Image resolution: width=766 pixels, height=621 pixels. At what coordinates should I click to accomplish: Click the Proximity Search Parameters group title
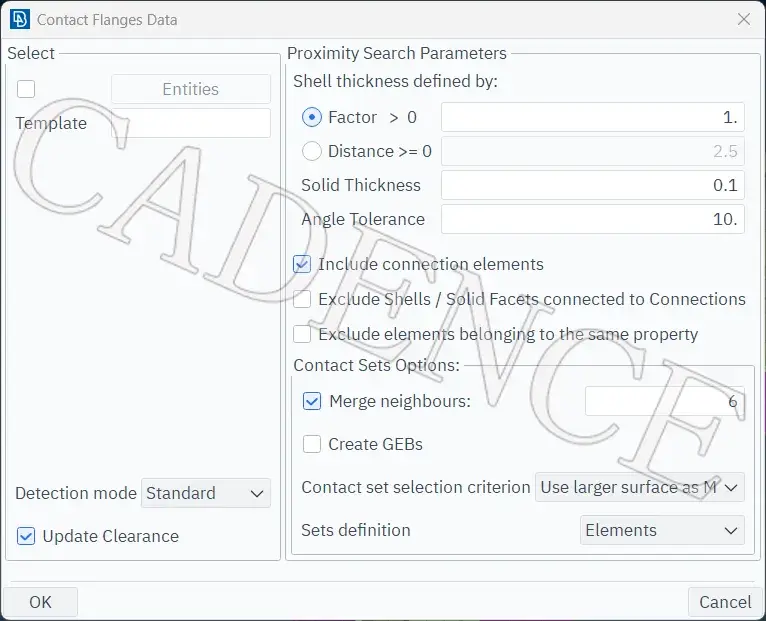click(397, 53)
